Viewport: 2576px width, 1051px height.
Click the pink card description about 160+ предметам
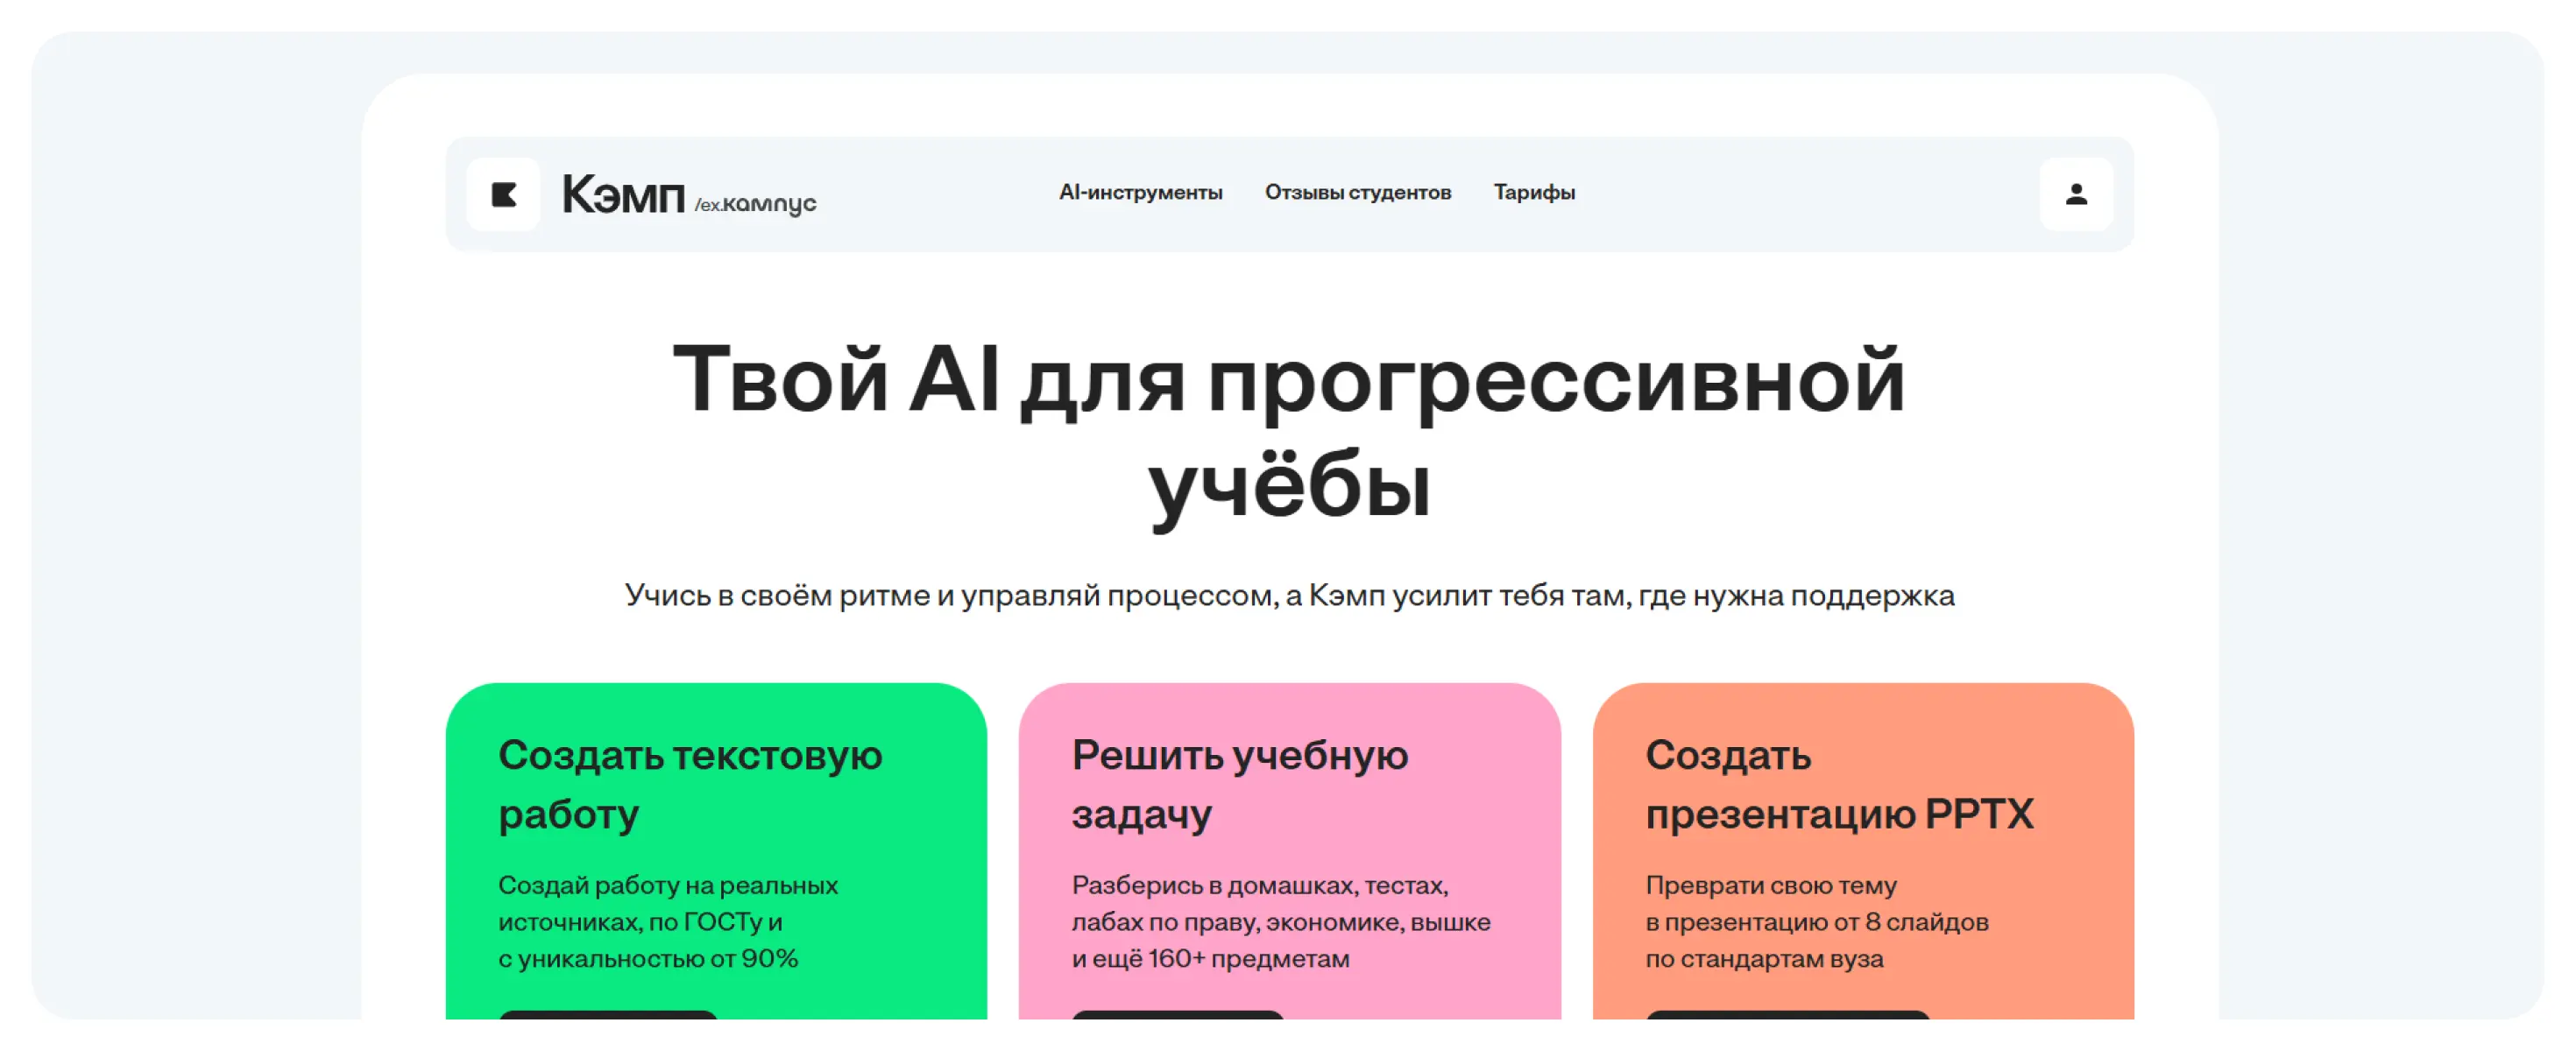pos(1280,921)
